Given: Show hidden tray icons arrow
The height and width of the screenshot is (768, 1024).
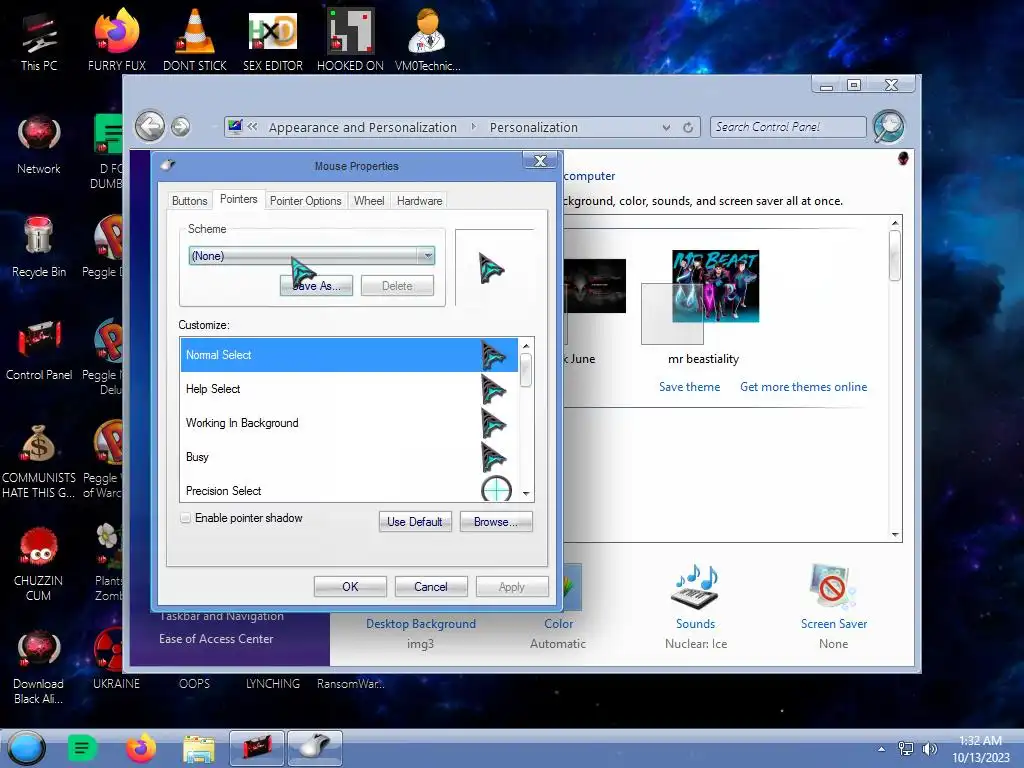Looking at the screenshot, I should pyautogui.click(x=882, y=749).
